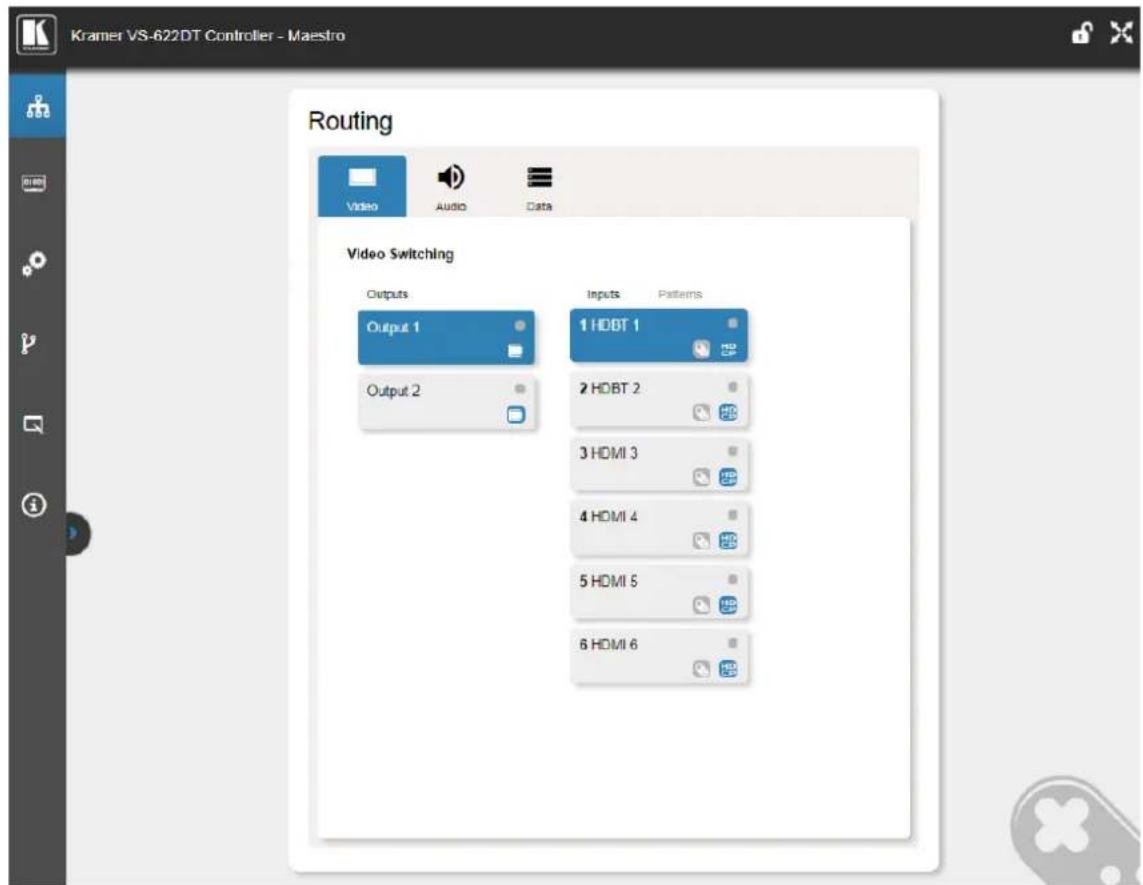Viewport: 1143px width, 885px height.
Task: Open the About info sidebar icon
Action: tap(34, 504)
